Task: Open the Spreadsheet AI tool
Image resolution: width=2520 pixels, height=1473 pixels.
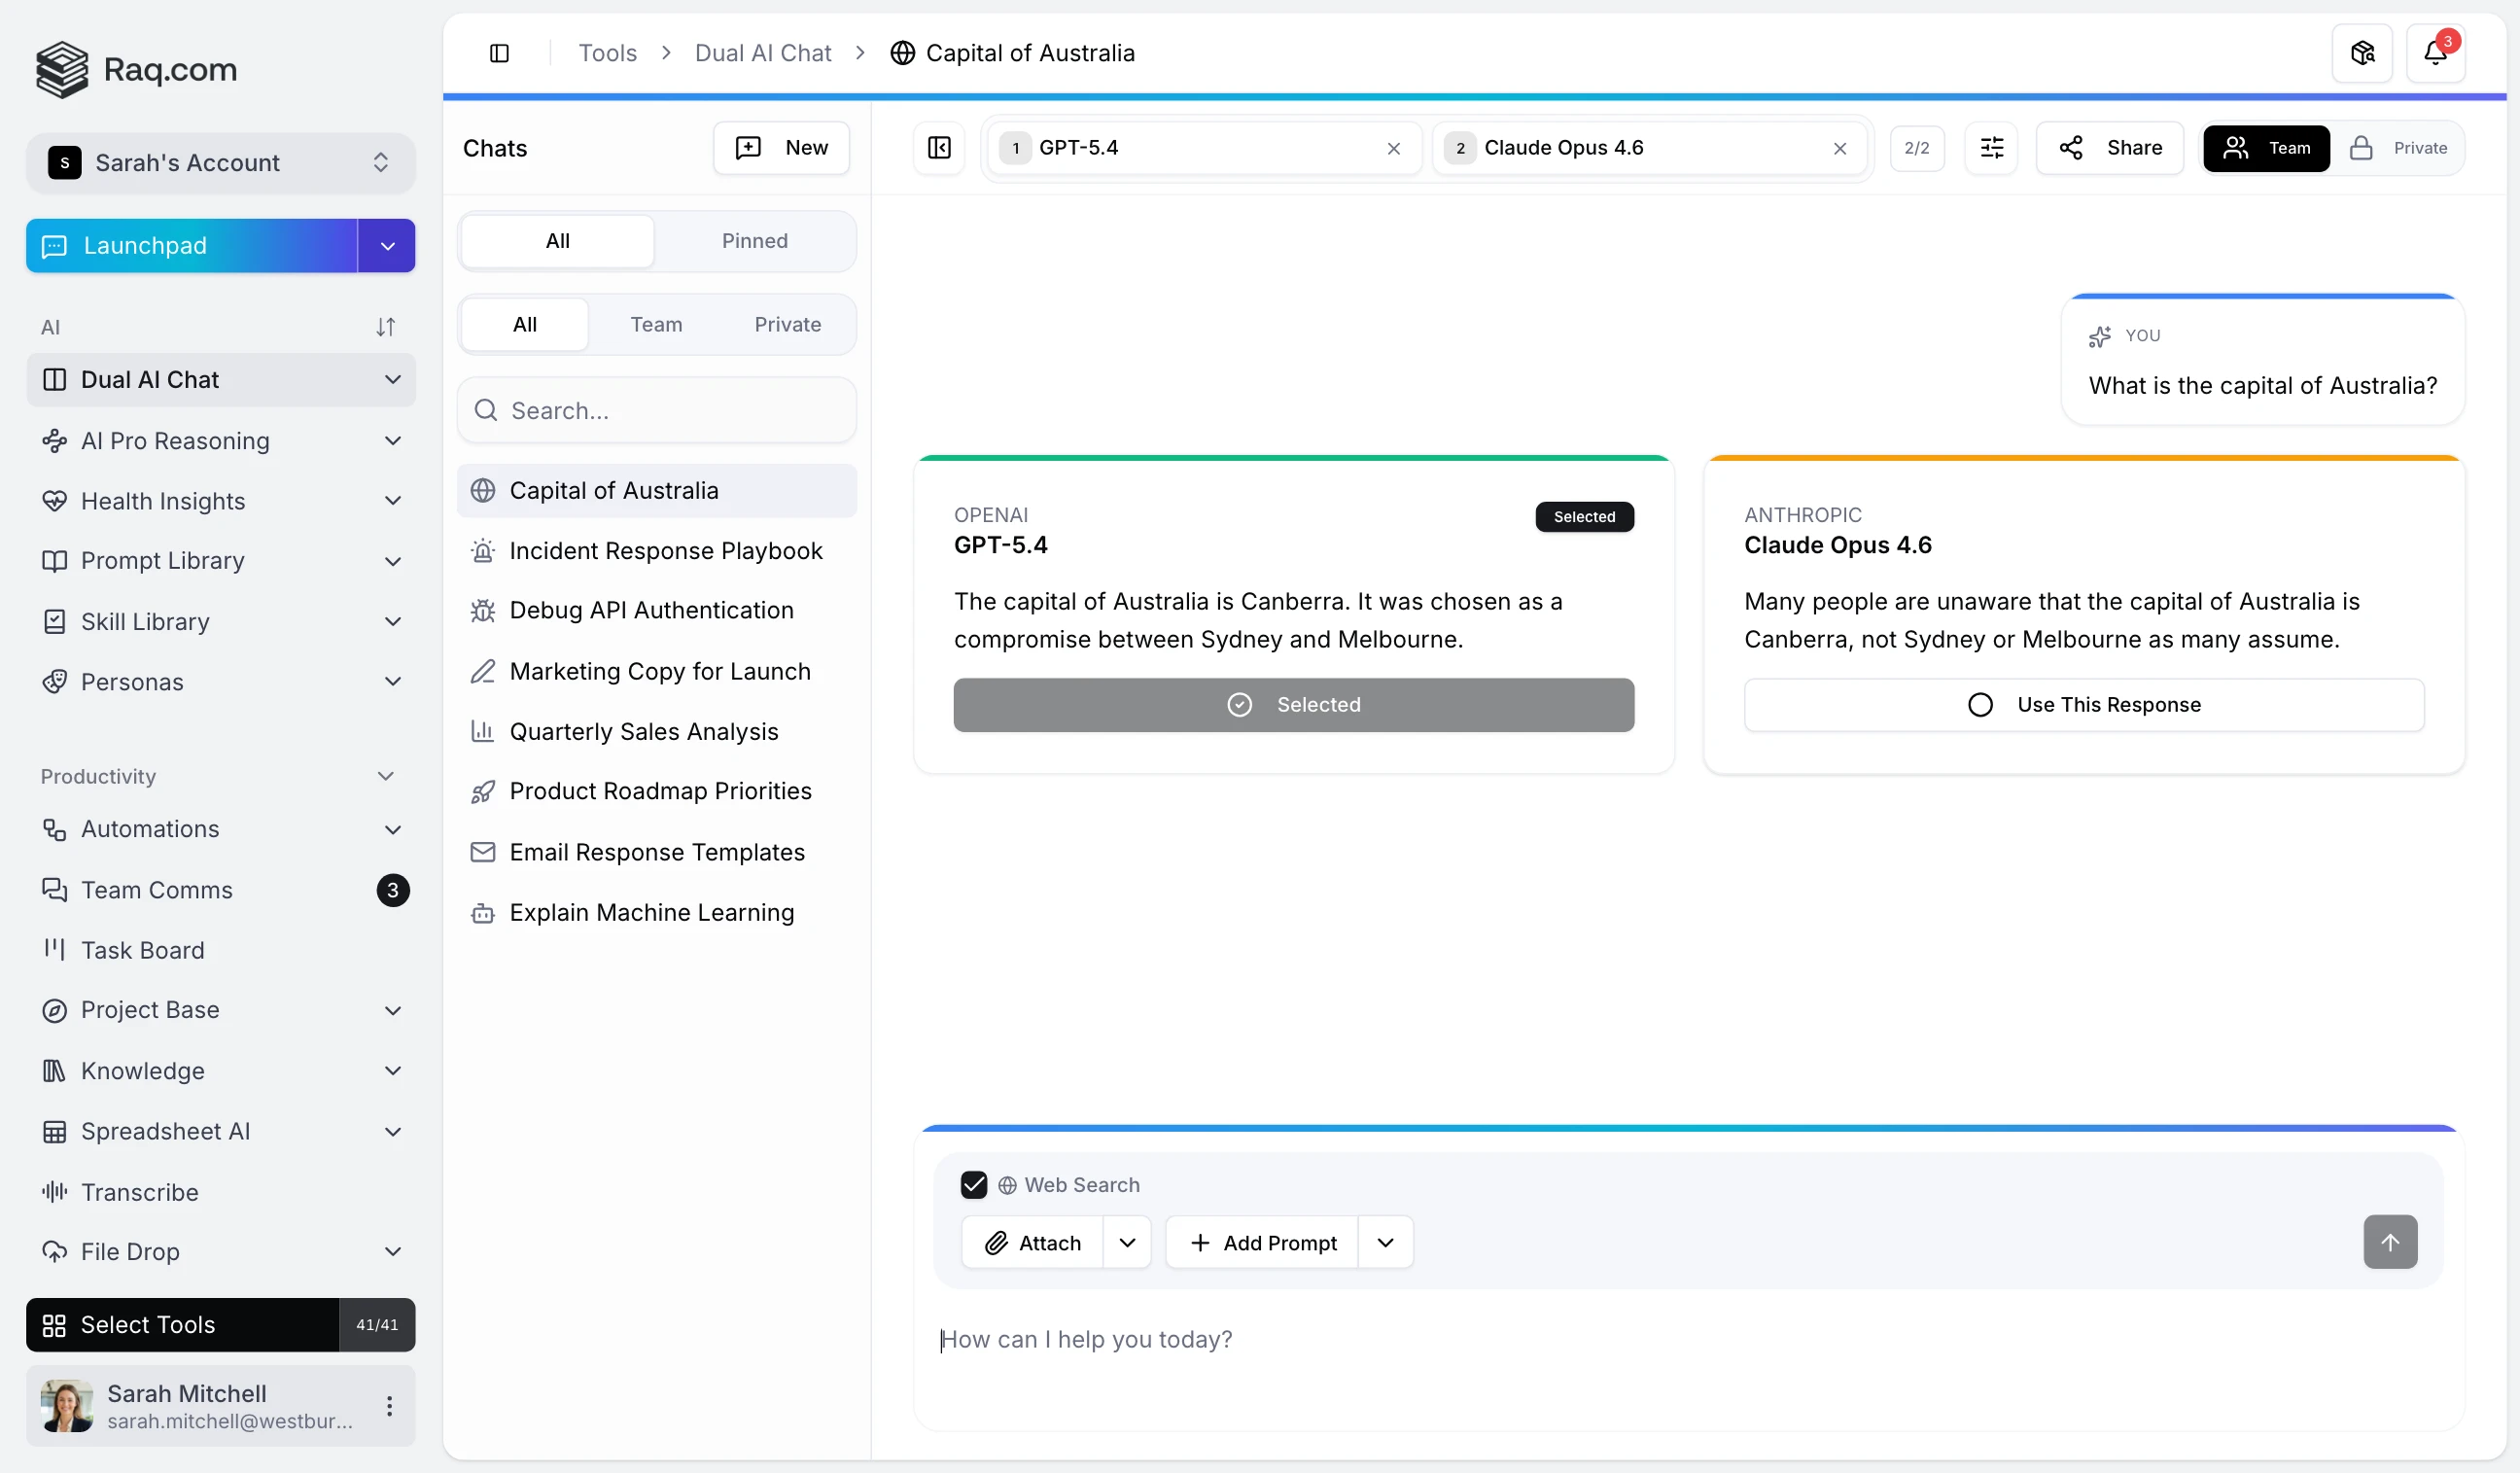Action: coord(166,1131)
